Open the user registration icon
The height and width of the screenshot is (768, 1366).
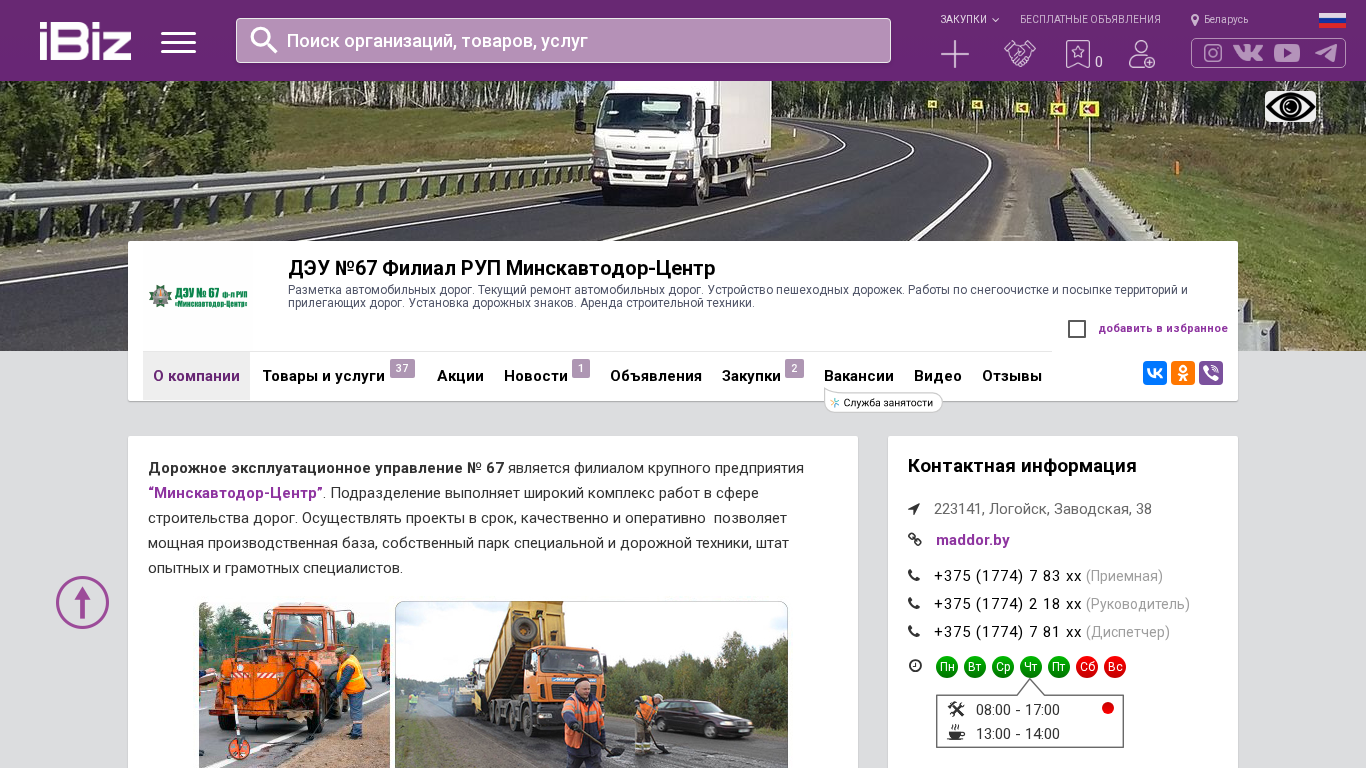click(1142, 54)
